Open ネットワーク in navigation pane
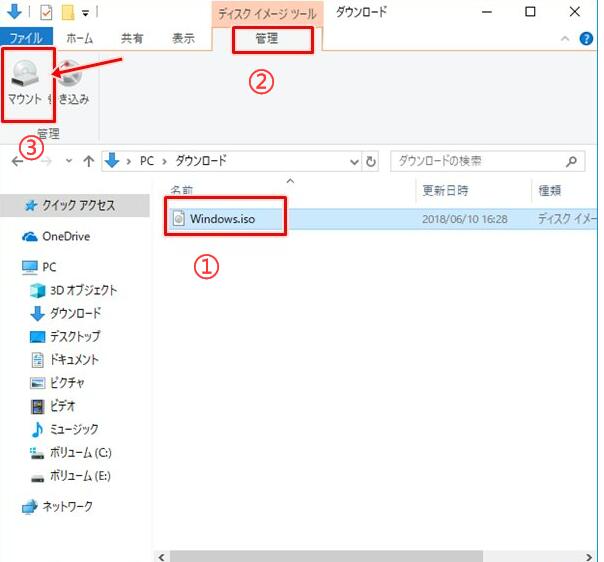 tap(57, 507)
